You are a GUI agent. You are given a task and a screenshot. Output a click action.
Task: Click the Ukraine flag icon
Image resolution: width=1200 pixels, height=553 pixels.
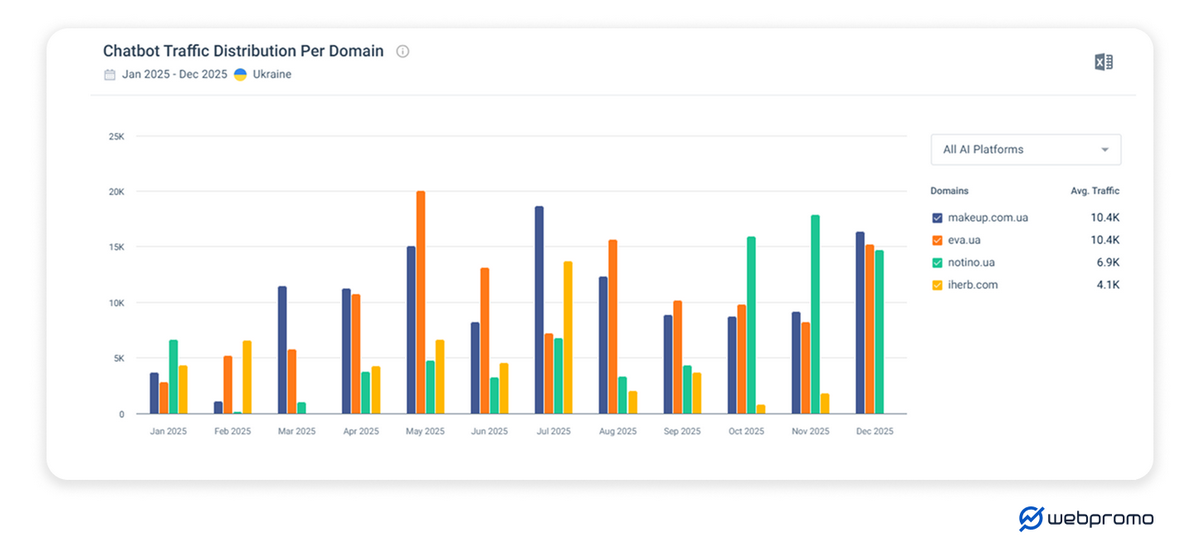point(240,75)
